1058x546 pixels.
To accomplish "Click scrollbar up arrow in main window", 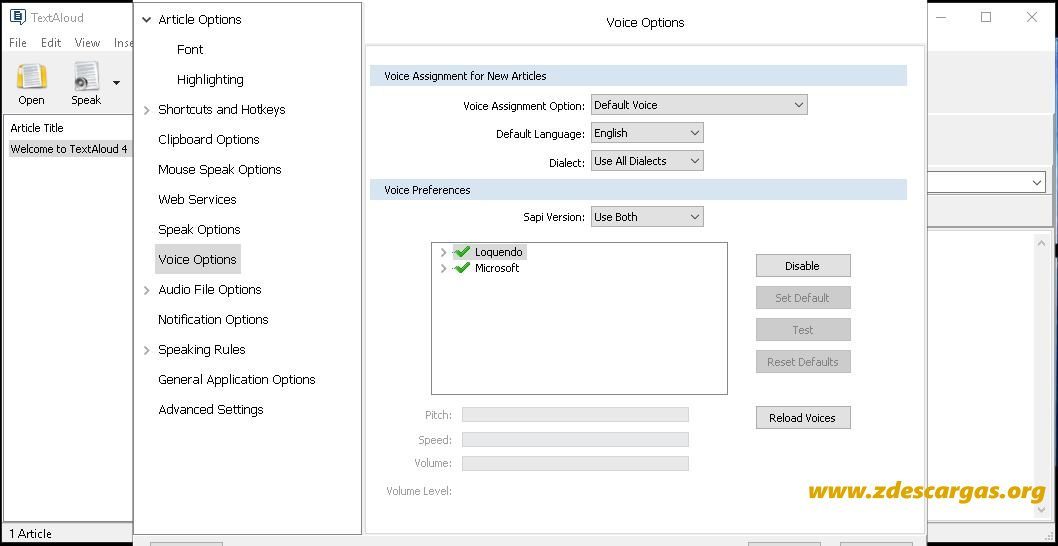I will 1040,244.
